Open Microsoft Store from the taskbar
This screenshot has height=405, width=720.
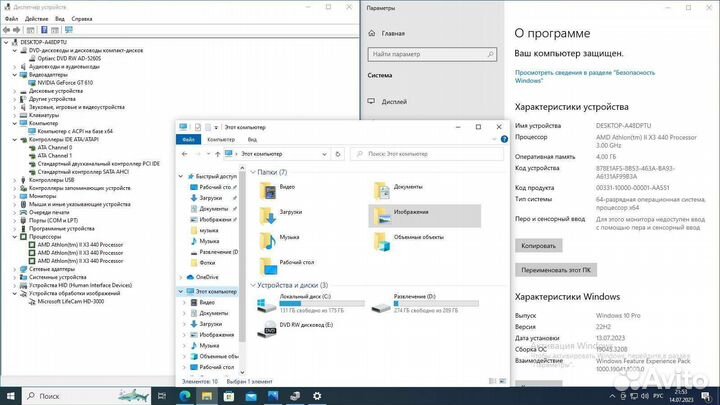[x=229, y=396]
